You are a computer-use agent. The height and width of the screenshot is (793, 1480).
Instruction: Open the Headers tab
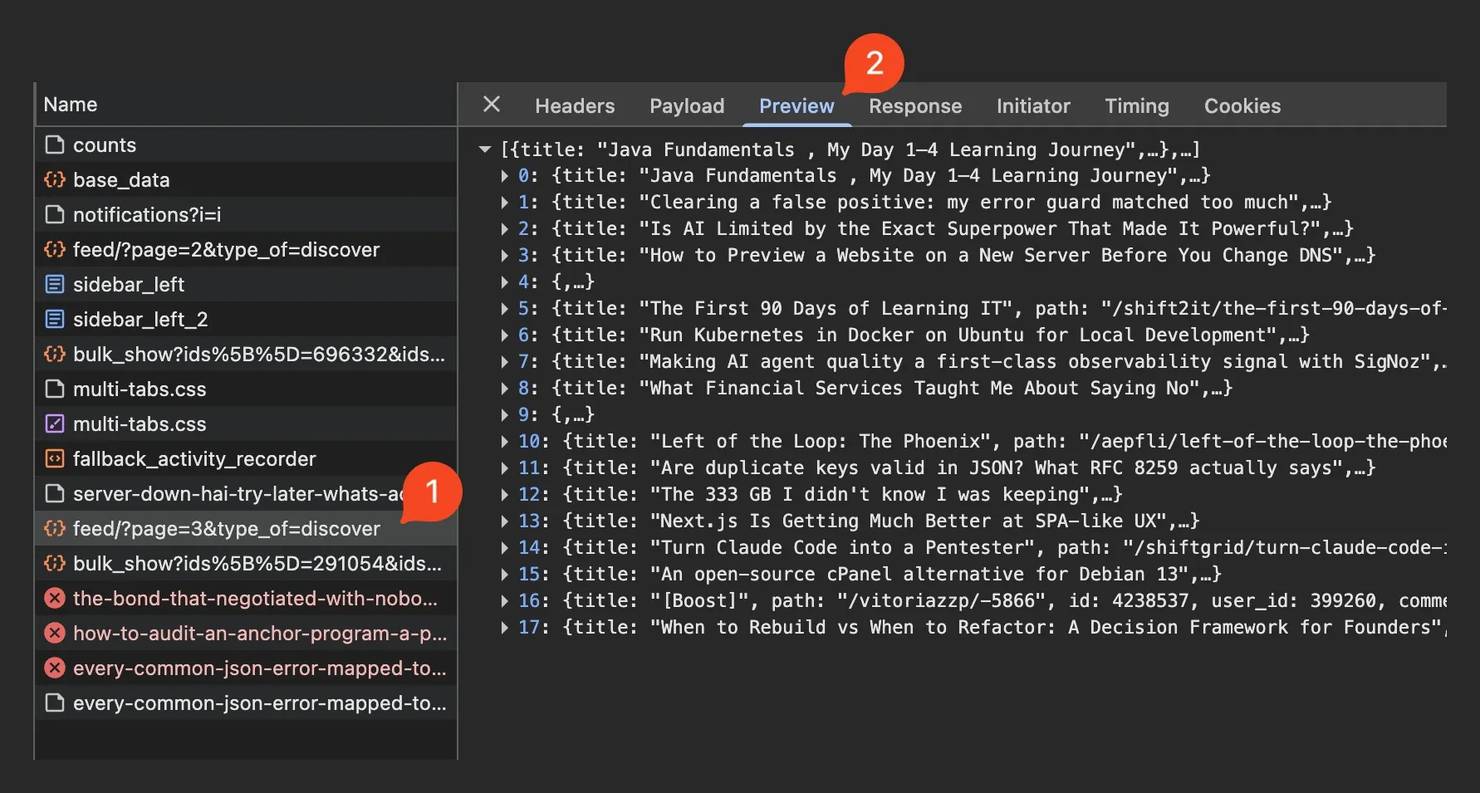[x=574, y=106]
